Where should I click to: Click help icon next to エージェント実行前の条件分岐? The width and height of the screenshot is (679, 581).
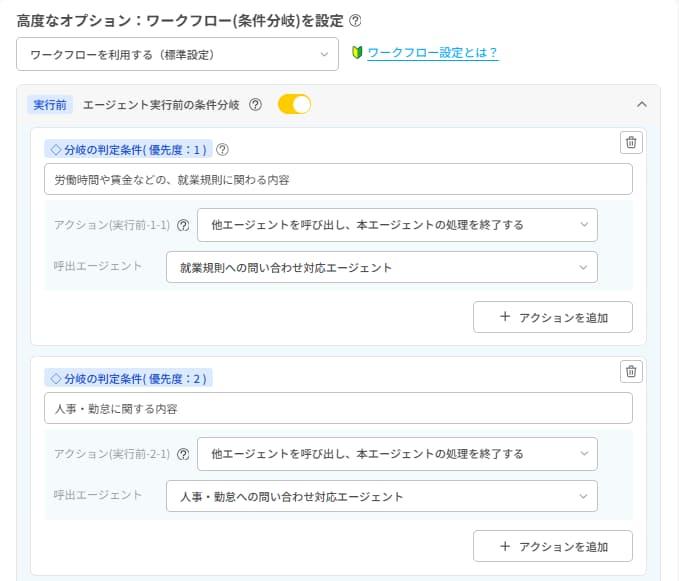click(x=255, y=104)
